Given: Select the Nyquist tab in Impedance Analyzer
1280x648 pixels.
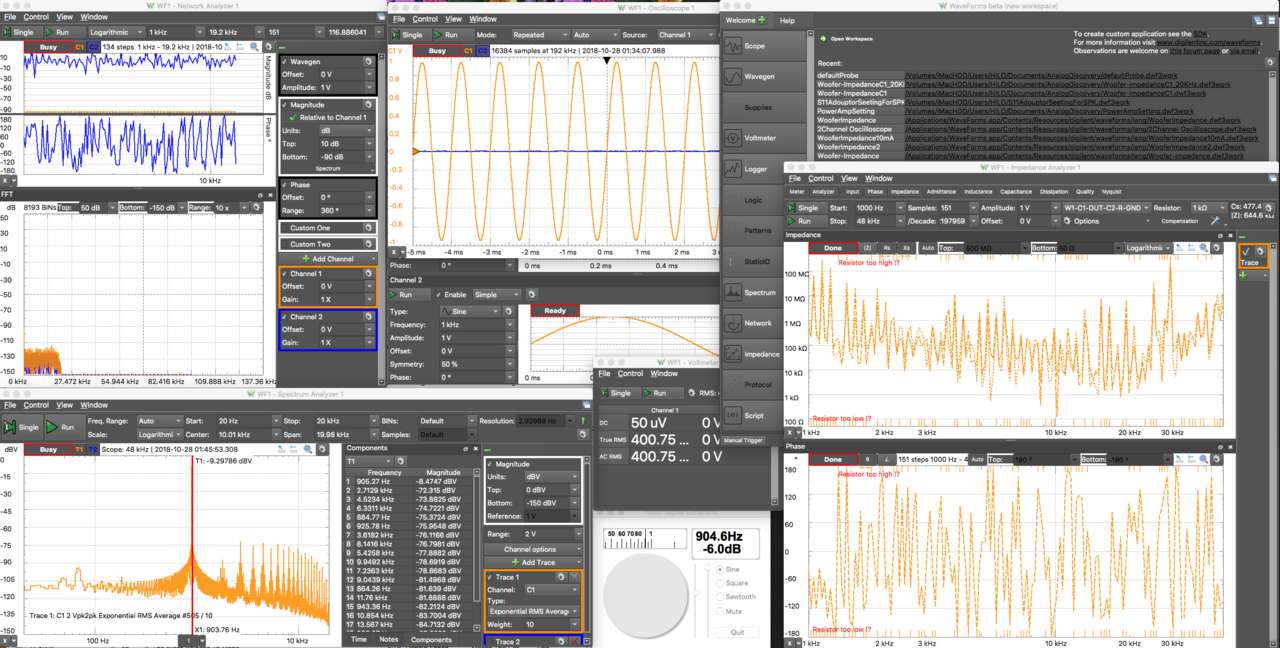Looking at the screenshot, I should (1110, 191).
